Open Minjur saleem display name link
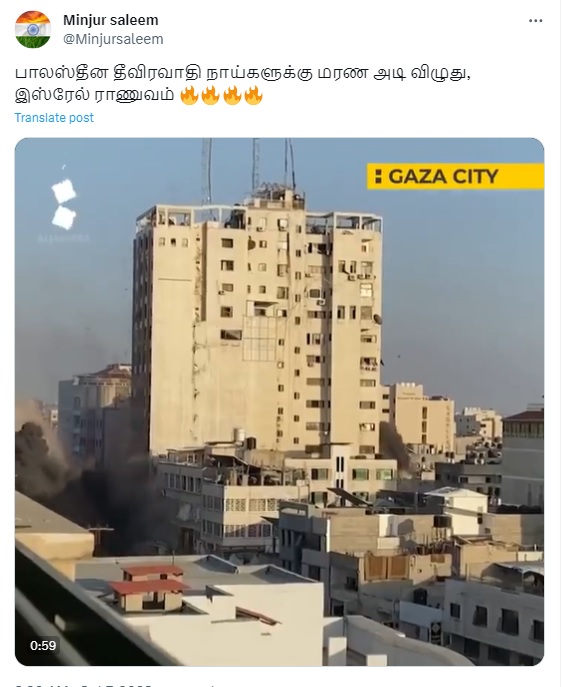562x687 pixels. 110,20
